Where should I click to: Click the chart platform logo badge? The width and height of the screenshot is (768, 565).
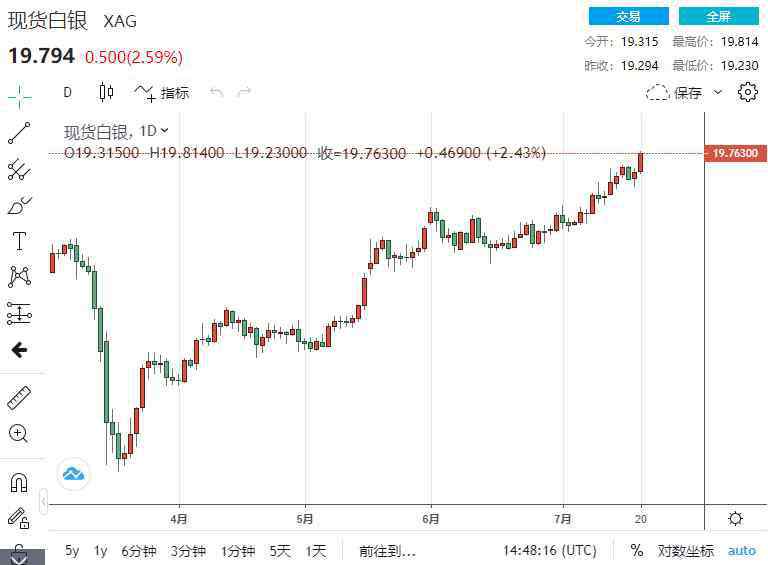tap(73, 474)
